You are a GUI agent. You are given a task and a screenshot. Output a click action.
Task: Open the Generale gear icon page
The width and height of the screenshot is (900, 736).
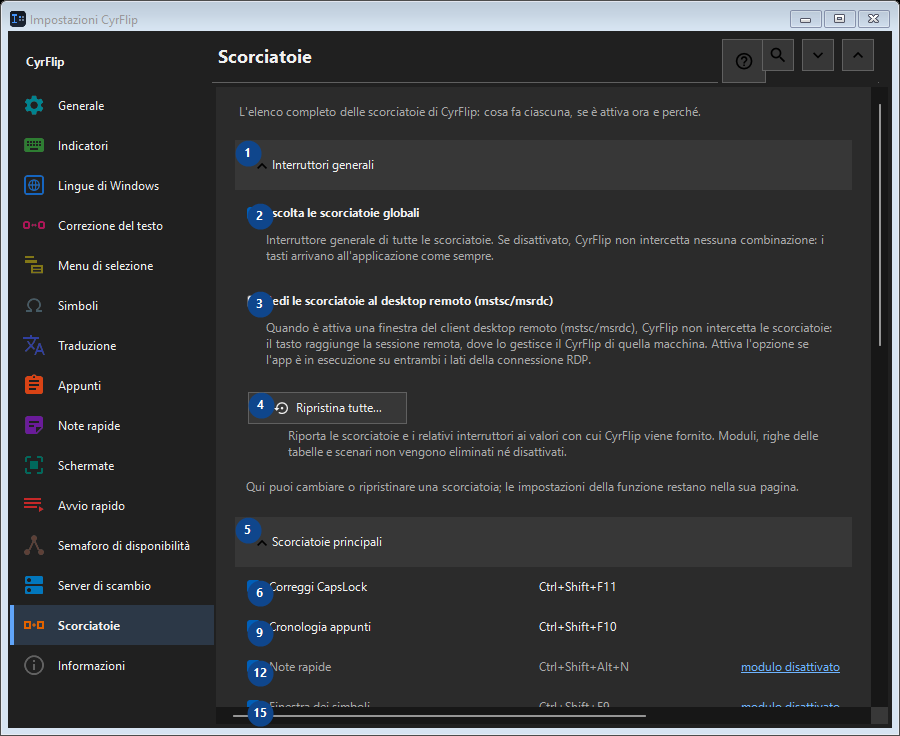(34, 106)
